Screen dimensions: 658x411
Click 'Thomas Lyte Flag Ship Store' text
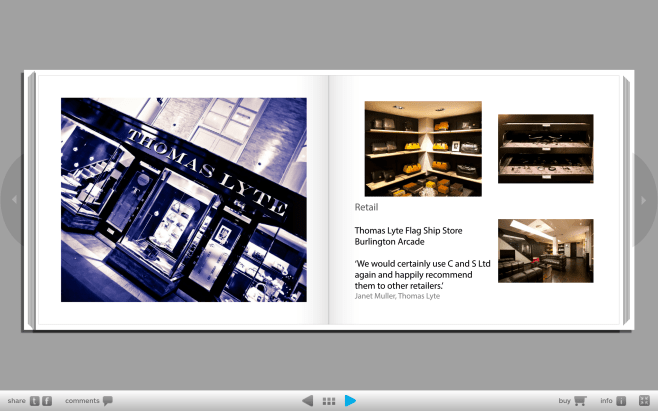coord(408,230)
